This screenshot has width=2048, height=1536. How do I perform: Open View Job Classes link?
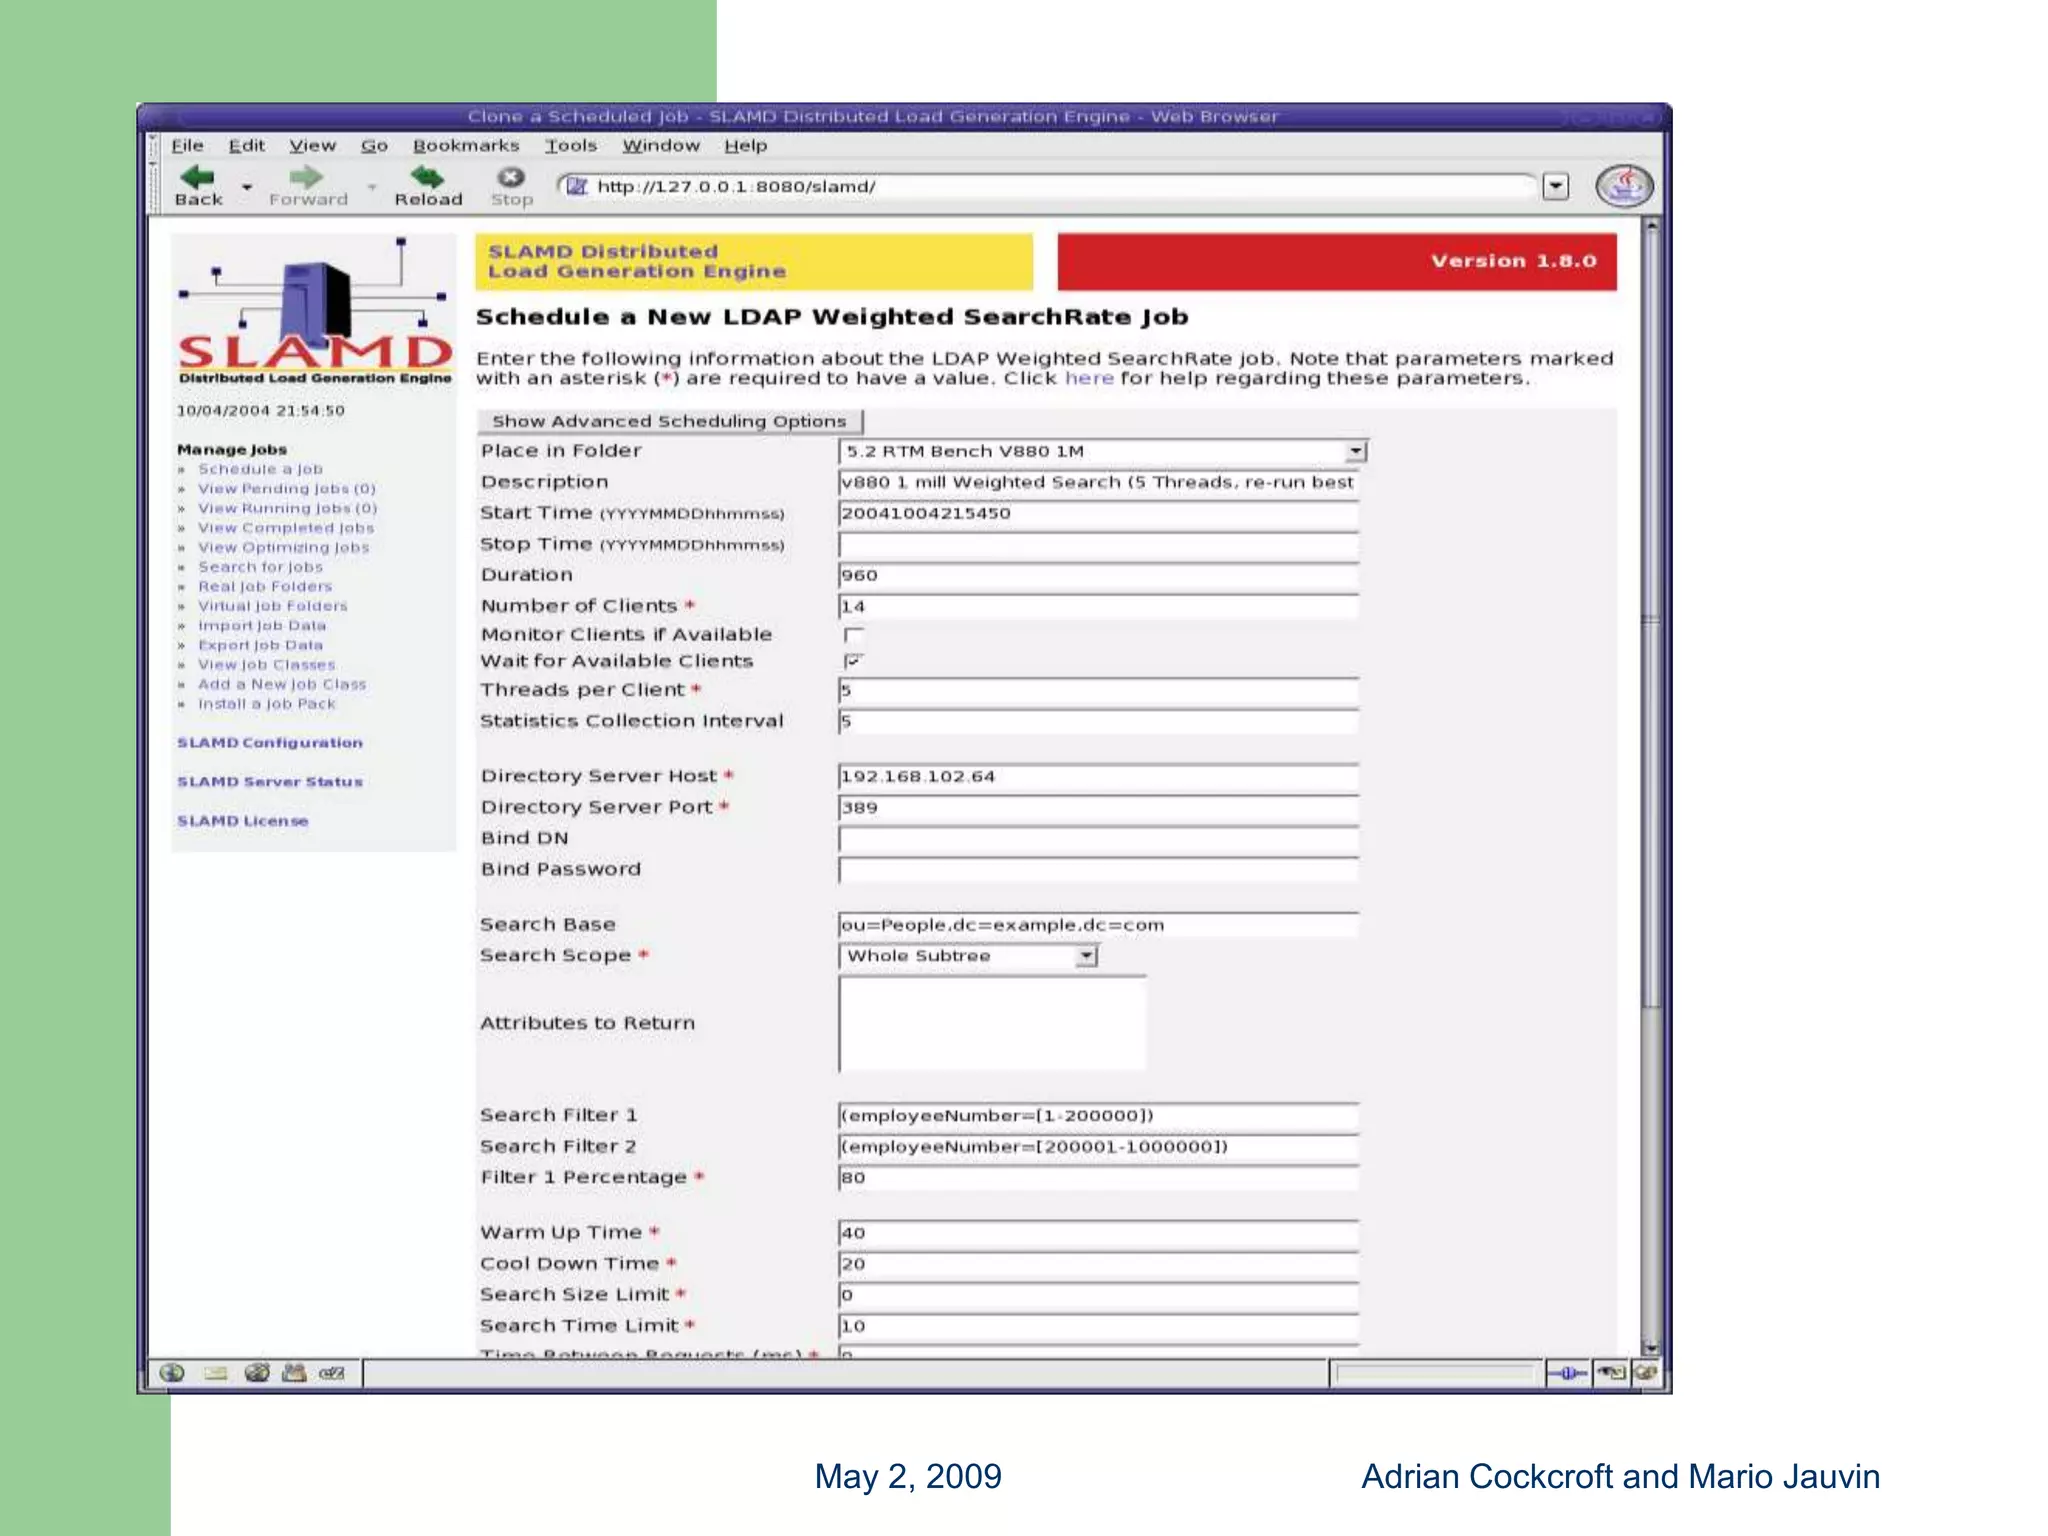pyautogui.click(x=267, y=665)
